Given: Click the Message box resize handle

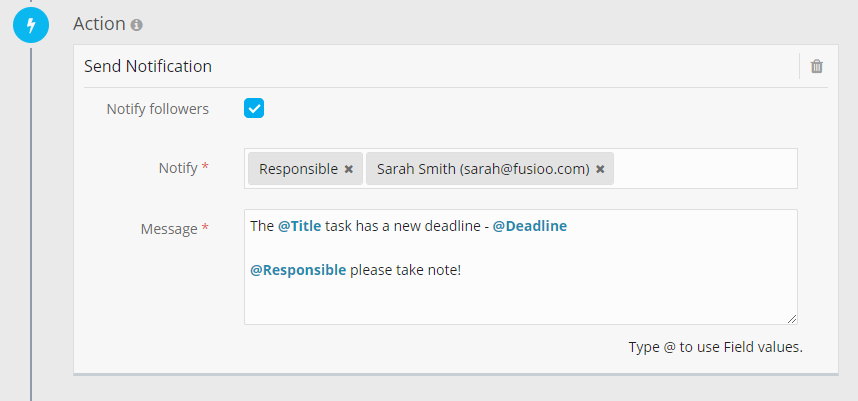Looking at the screenshot, I should tap(792, 319).
